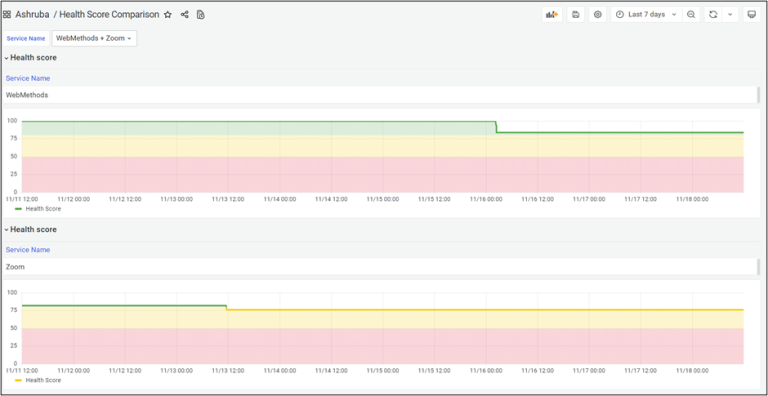The height and width of the screenshot is (396, 768).
Task: Save the dashboard with disk icon
Action: pyautogui.click(x=576, y=15)
